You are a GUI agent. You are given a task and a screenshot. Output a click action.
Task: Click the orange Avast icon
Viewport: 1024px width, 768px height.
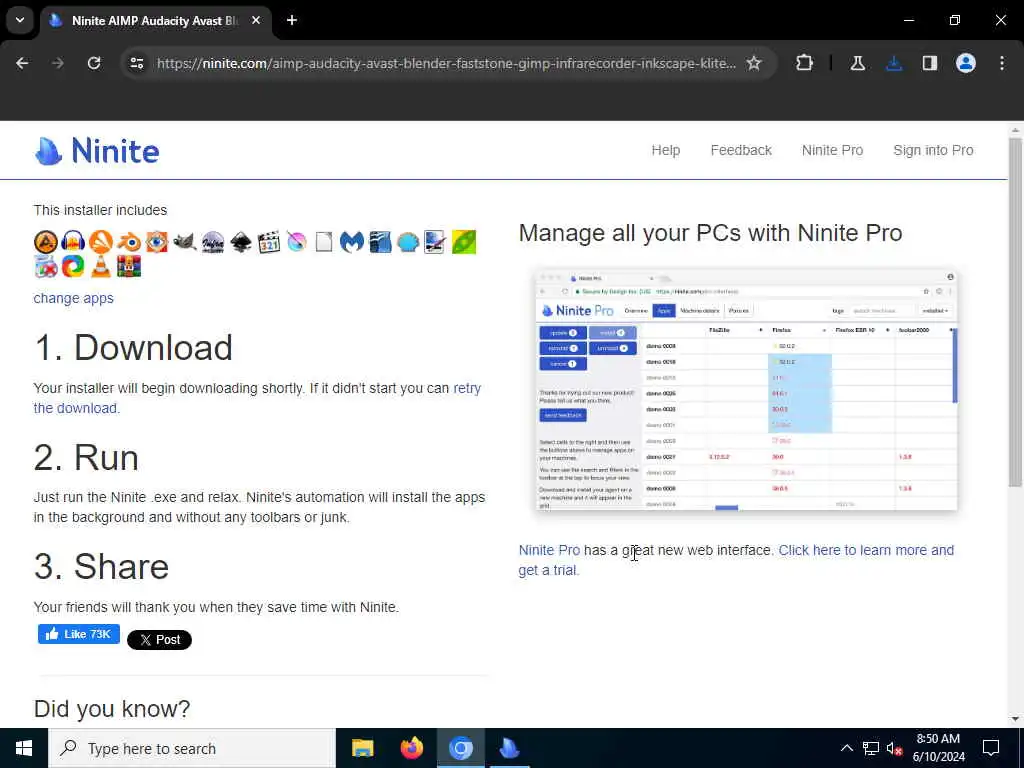[x=101, y=242]
